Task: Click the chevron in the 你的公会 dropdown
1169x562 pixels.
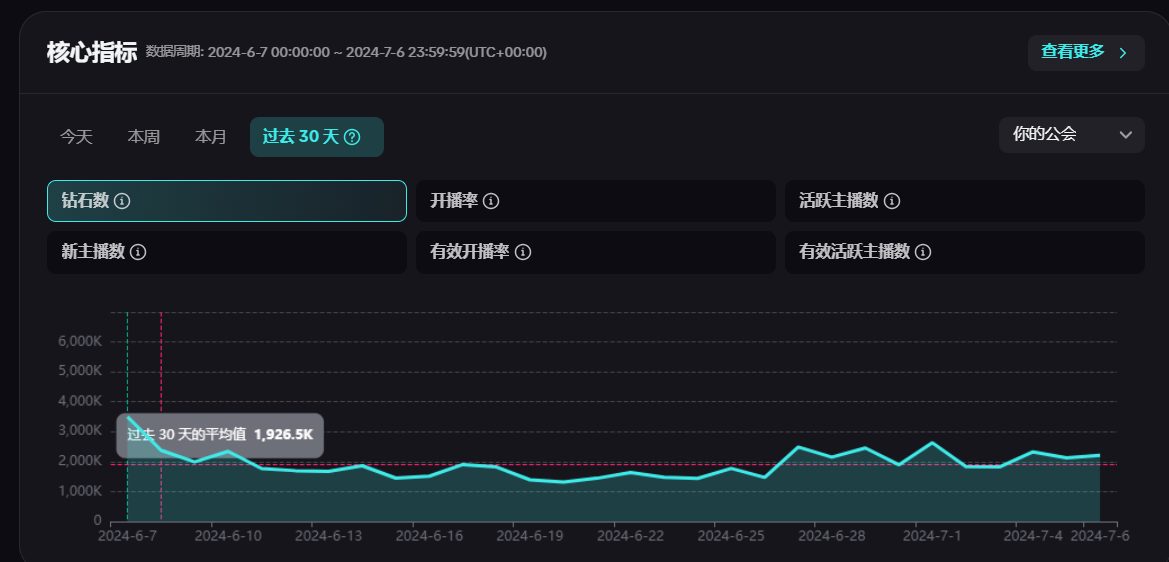Action: pyautogui.click(x=1126, y=135)
